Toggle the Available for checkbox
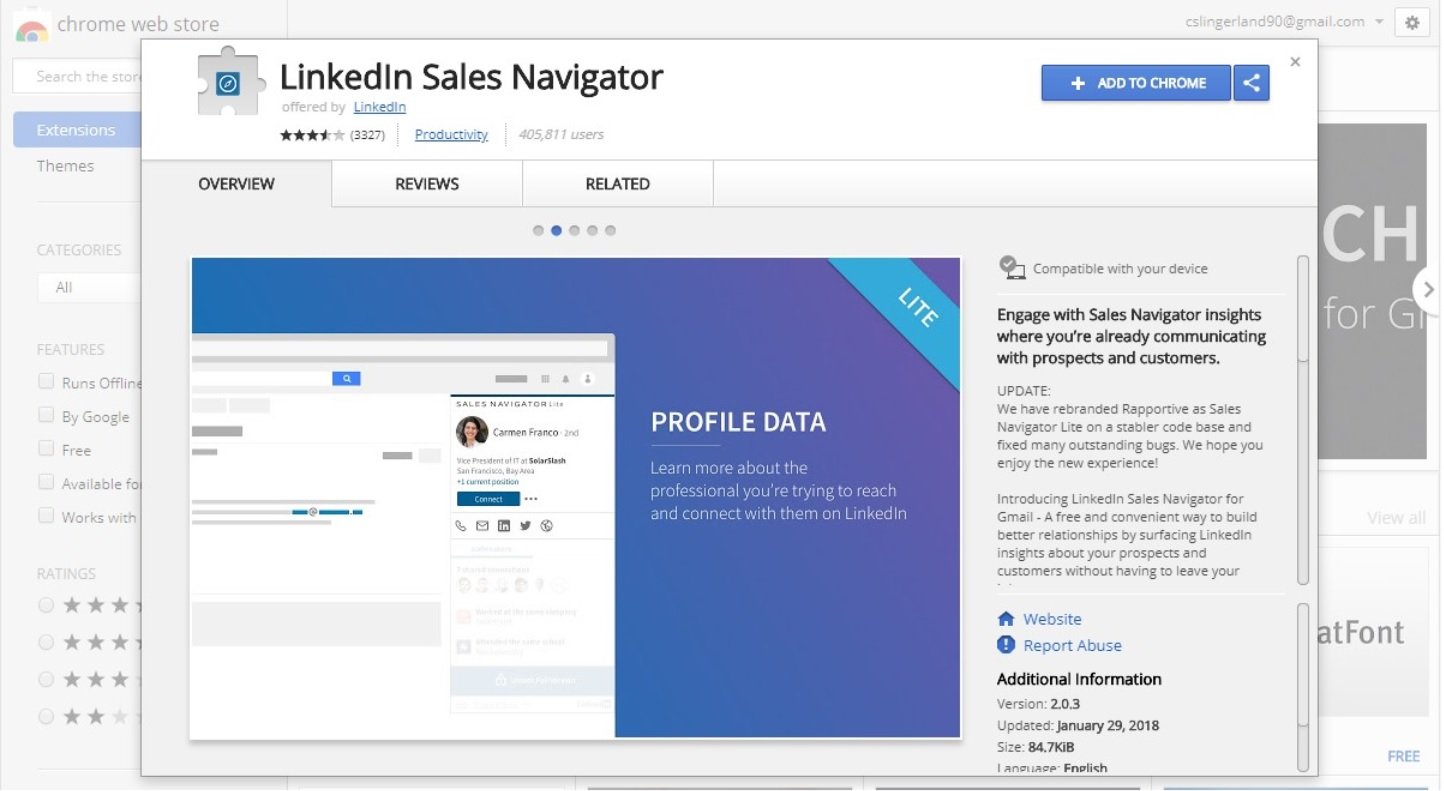1444x791 pixels. click(46, 482)
